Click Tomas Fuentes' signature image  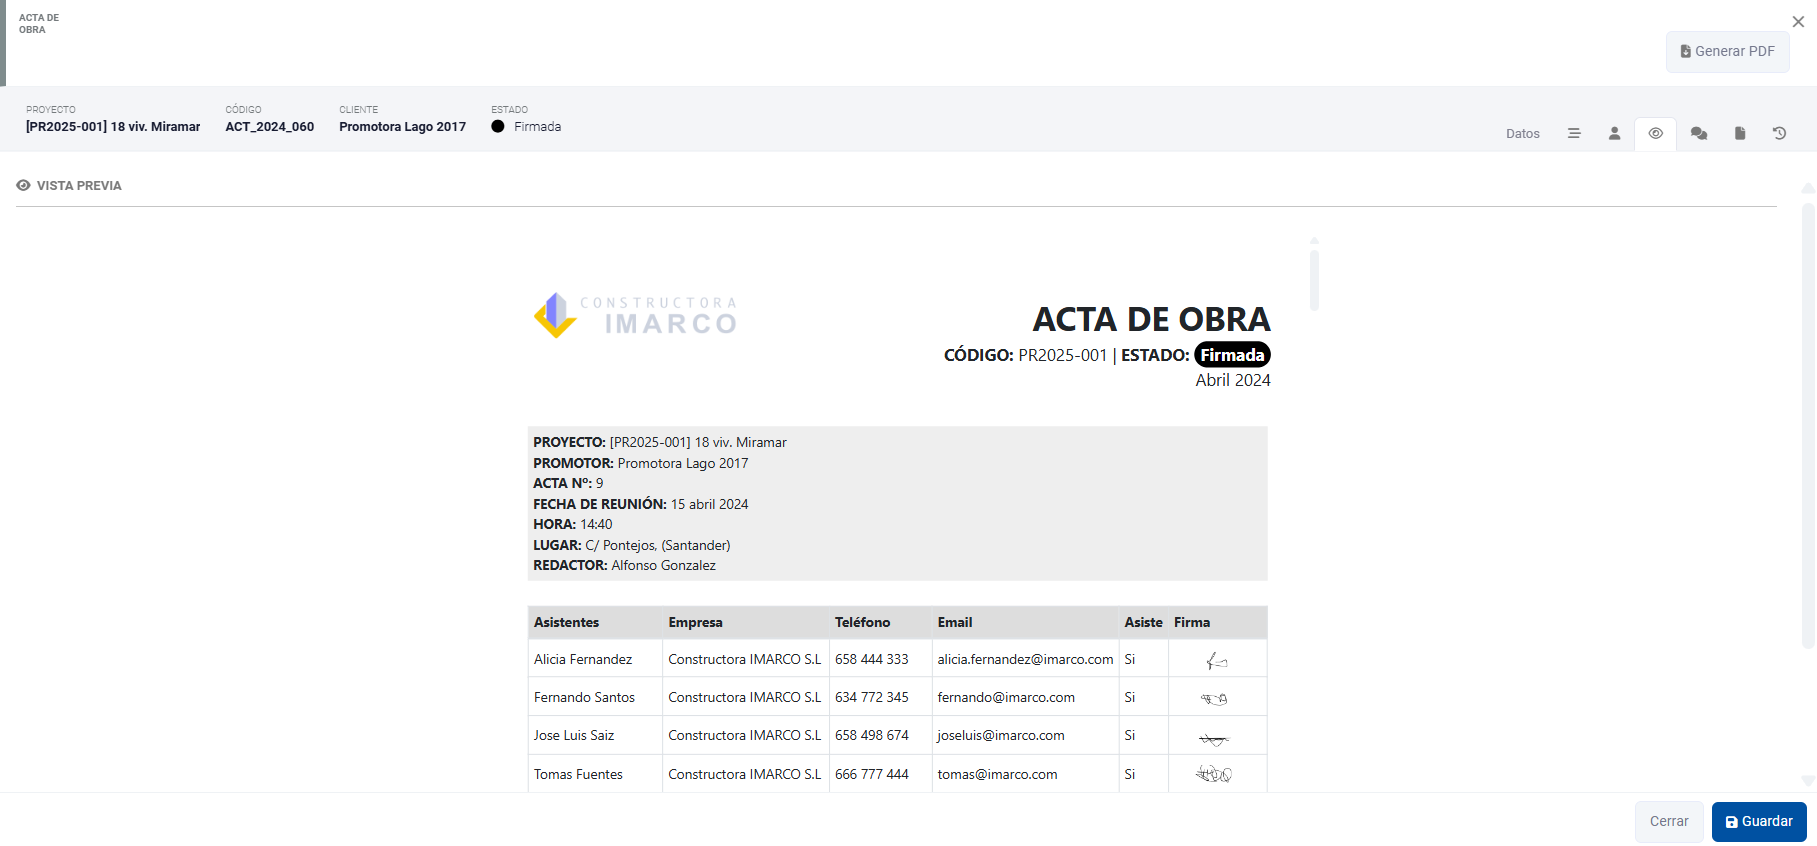(x=1214, y=774)
